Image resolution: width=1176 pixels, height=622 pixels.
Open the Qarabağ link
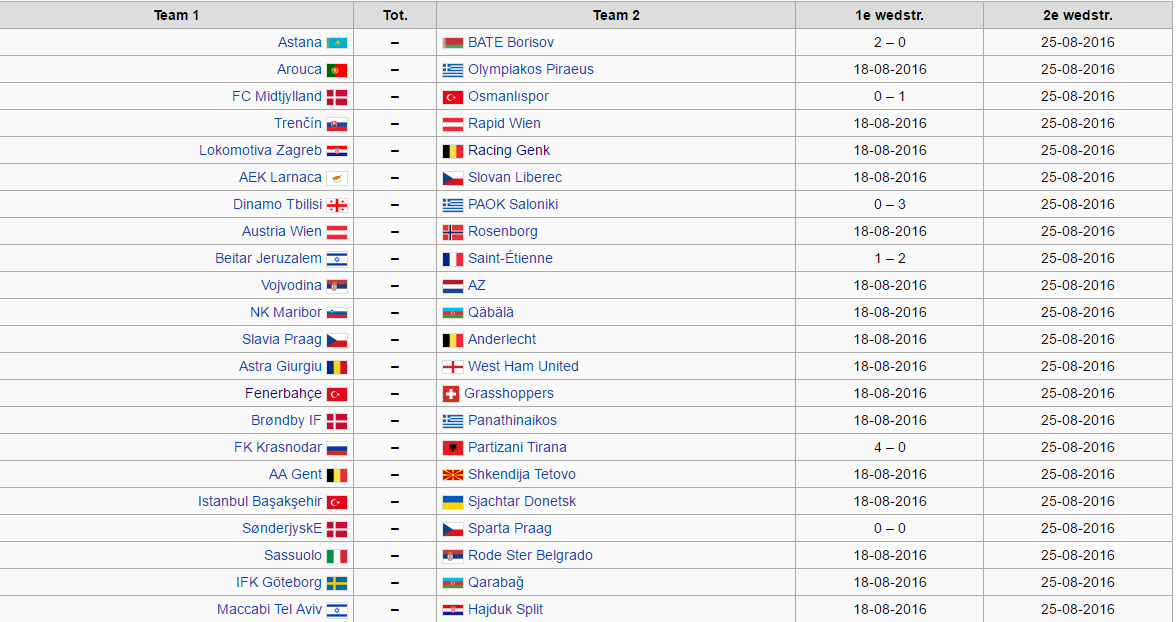[496, 583]
